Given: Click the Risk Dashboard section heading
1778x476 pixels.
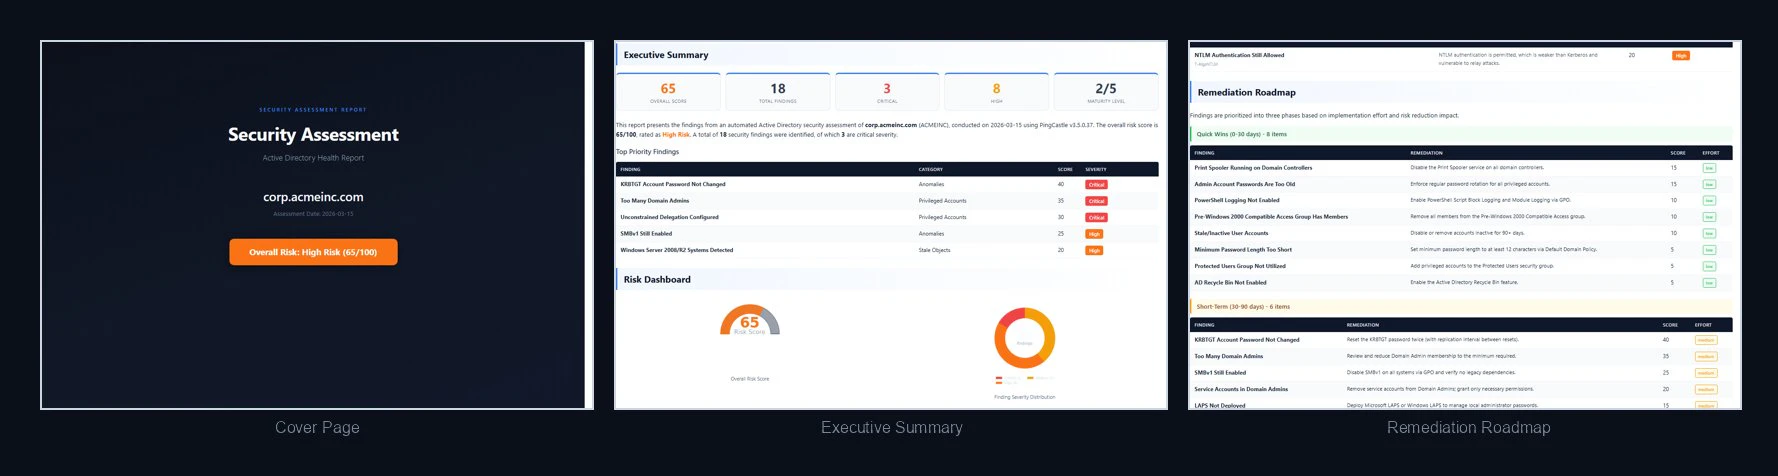Looking at the screenshot, I should [x=657, y=279].
